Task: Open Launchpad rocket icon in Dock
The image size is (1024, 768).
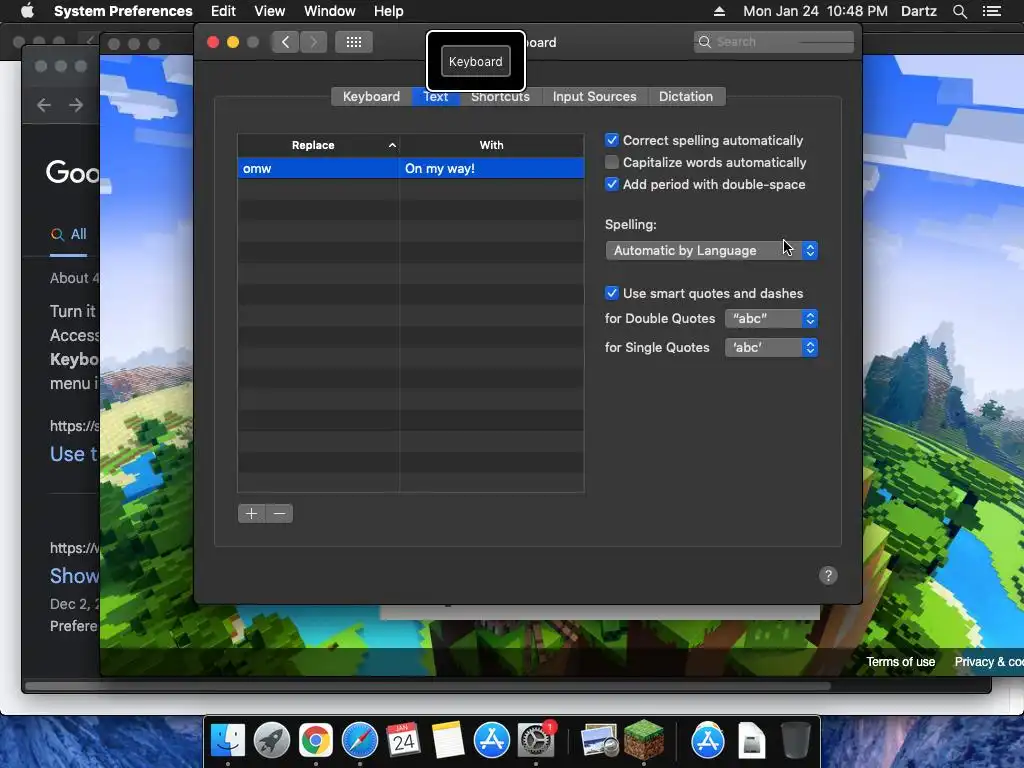Action: tap(272, 741)
